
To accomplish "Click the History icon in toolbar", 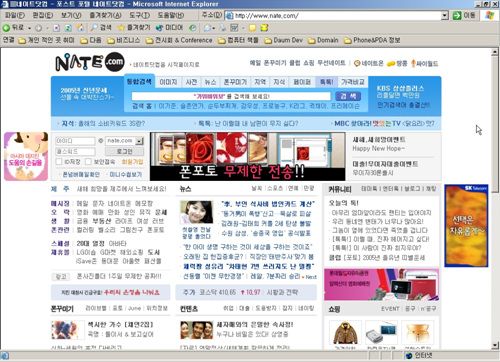I will (x=193, y=28).
